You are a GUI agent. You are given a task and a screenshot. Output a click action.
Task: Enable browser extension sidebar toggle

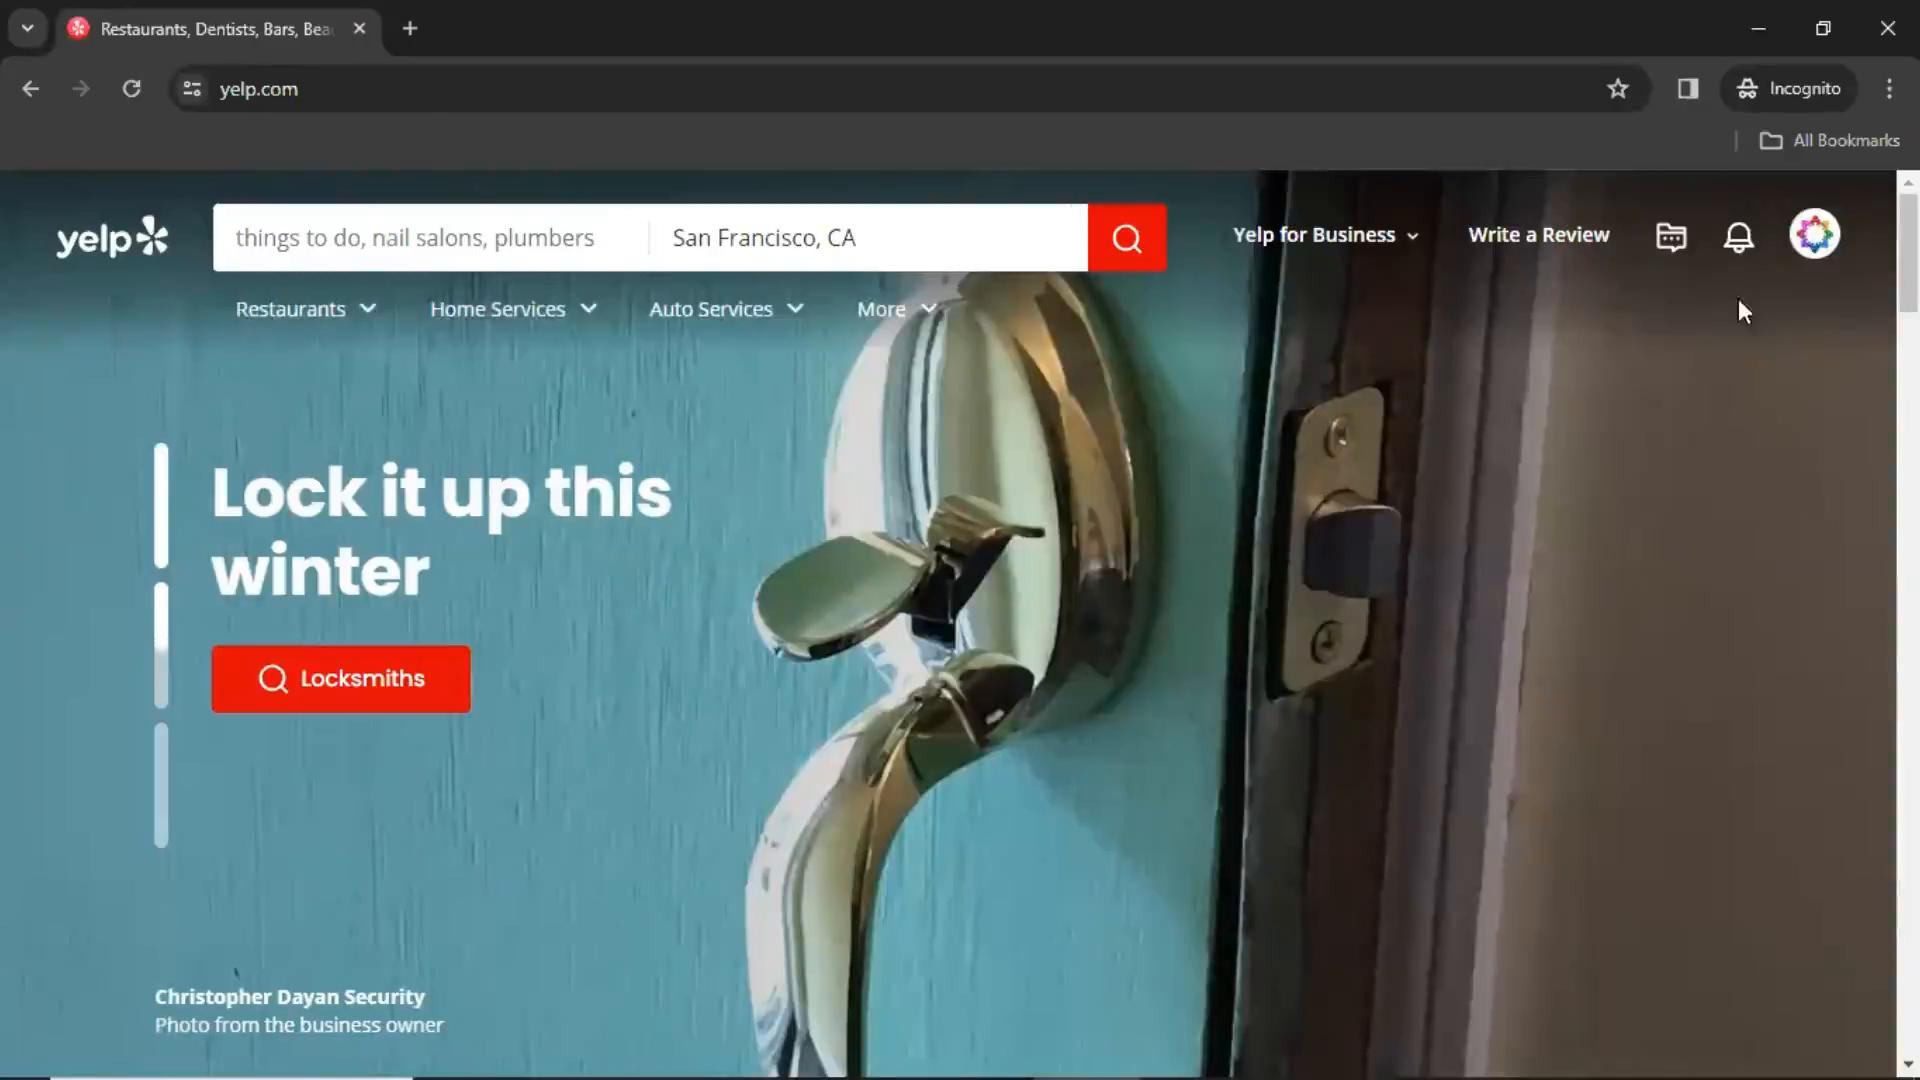coord(1688,88)
